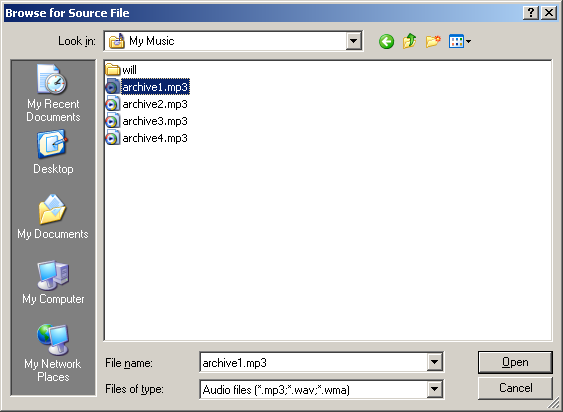This screenshot has width=563, height=412.
Task: Jump to Desktop in places bar
Action: pyautogui.click(x=53, y=153)
